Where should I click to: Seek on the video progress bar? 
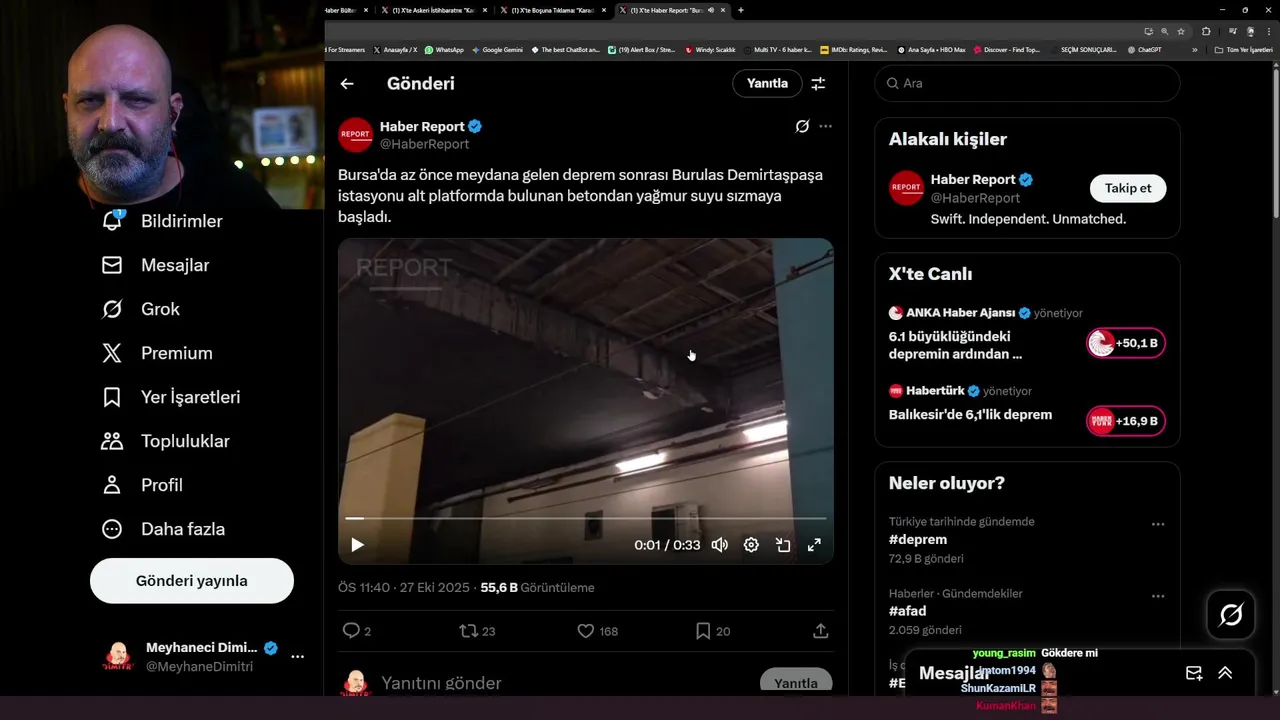pyautogui.click(x=586, y=518)
